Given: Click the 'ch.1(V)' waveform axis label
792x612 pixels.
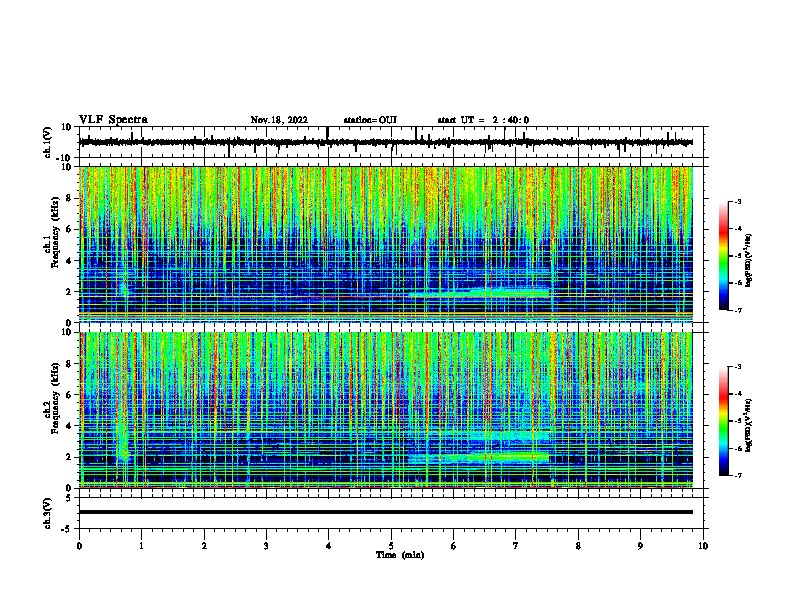Looking at the screenshot, I should (48, 142).
